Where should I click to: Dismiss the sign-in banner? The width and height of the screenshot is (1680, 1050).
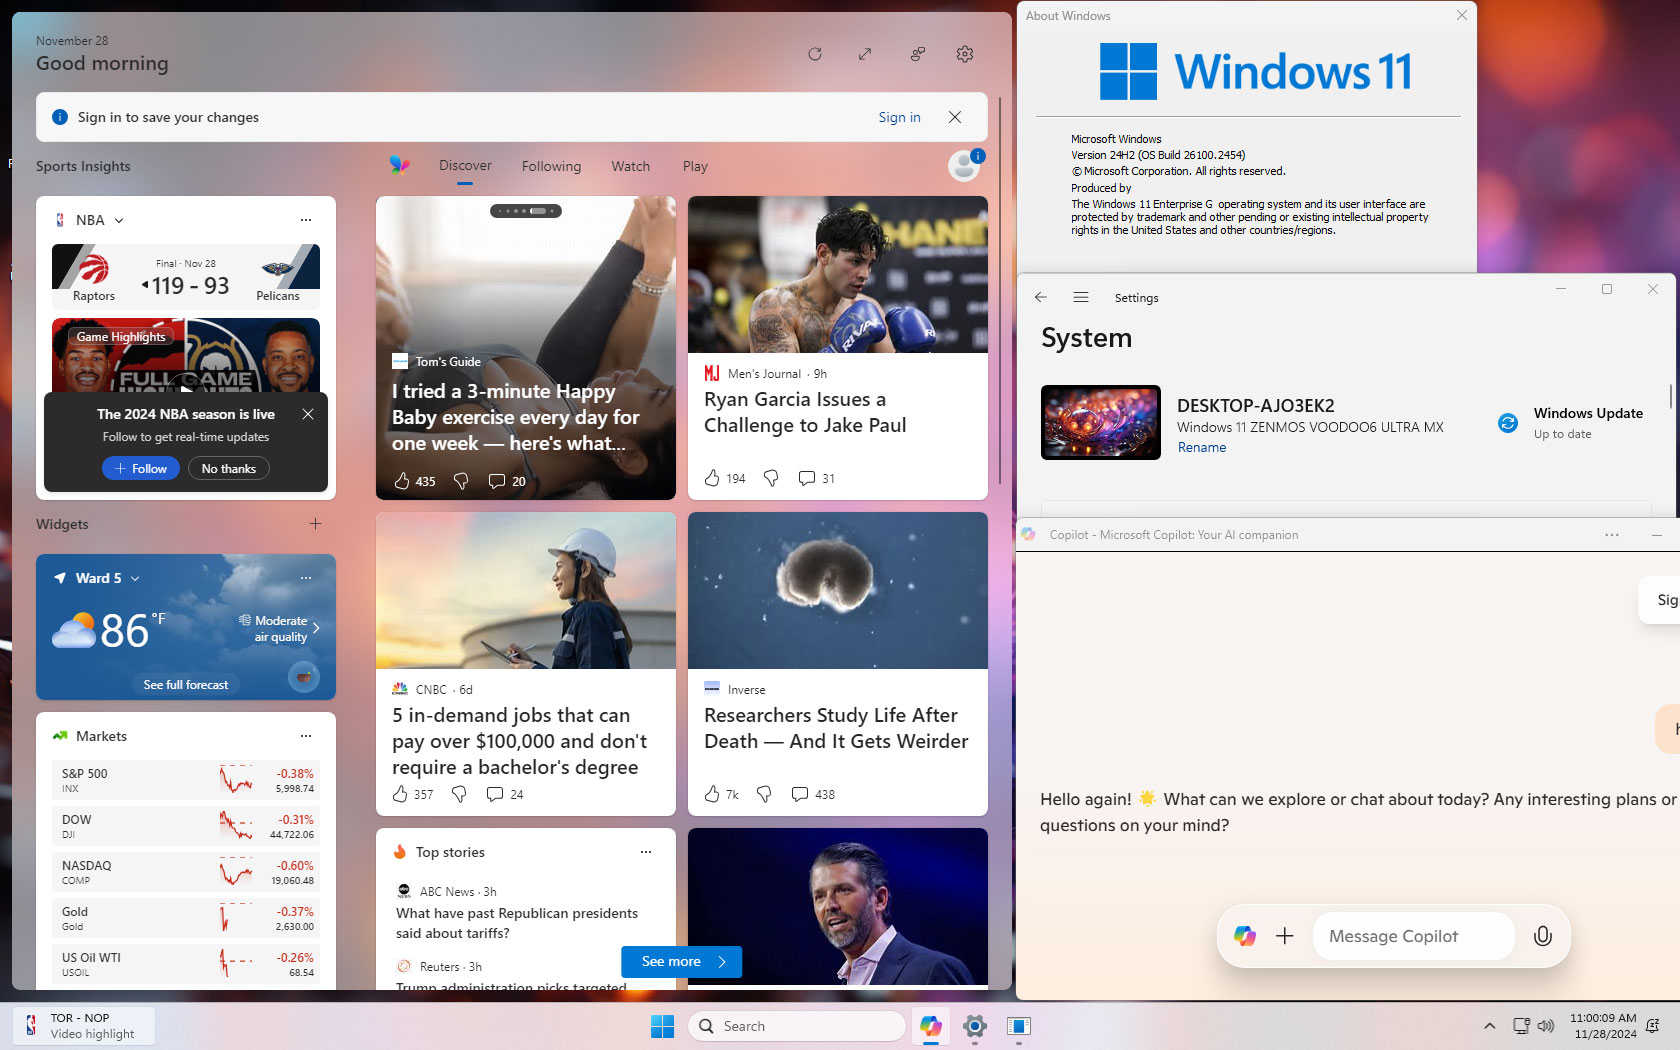955,117
